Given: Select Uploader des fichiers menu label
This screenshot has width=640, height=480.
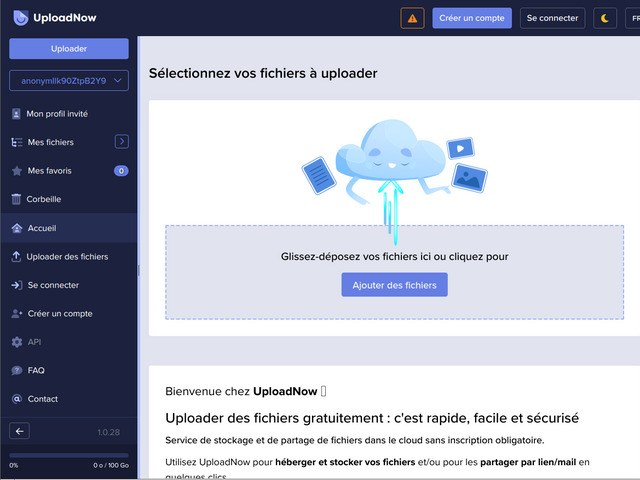Looking at the screenshot, I should [x=67, y=257].
